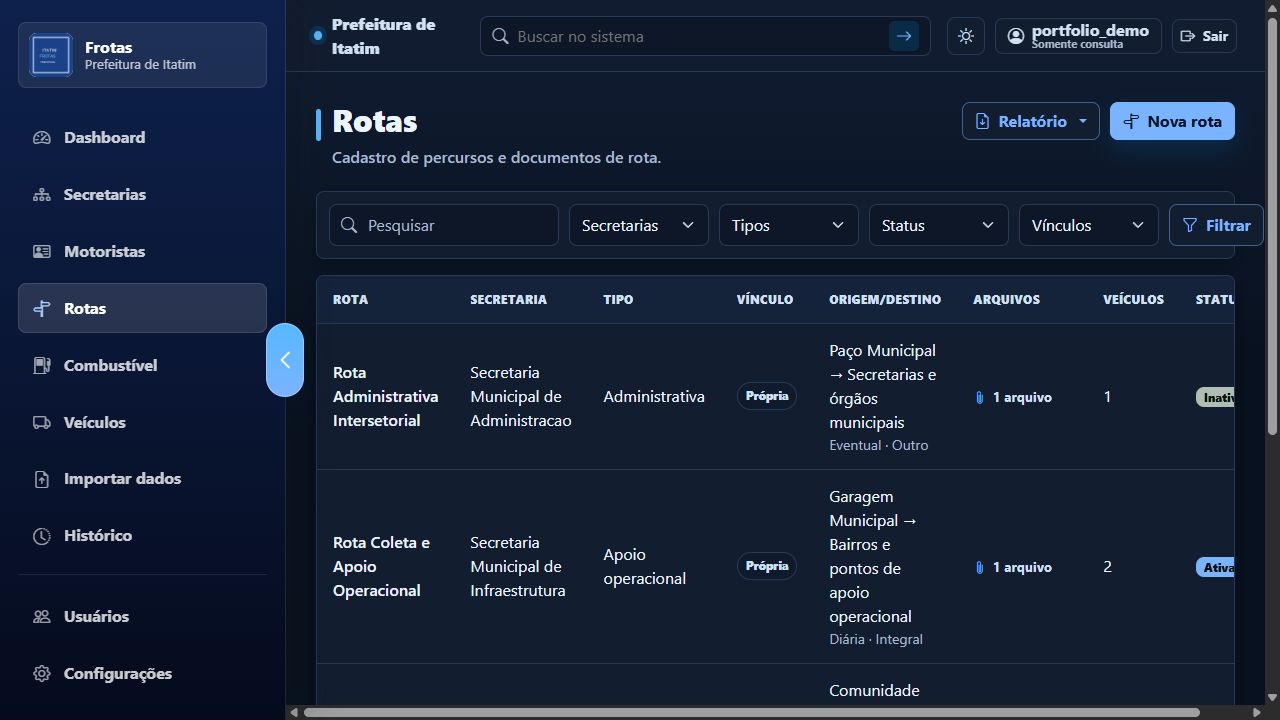Viewport: 1280px width, 720px height.
Task: Open the Tipos filter dropdown
Action: (x=788, y=225)
